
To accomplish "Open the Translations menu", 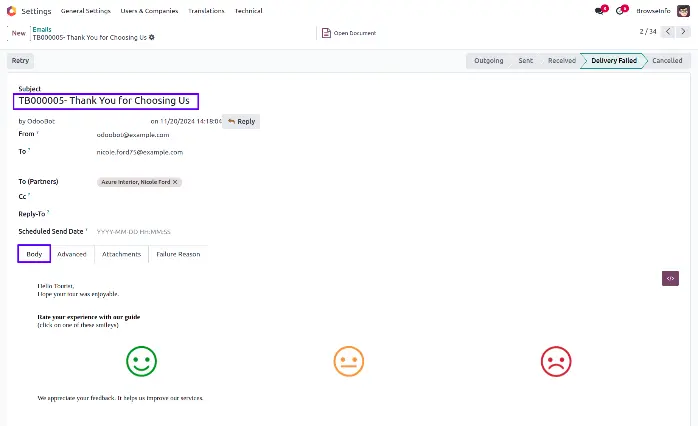I will point(207,10).
